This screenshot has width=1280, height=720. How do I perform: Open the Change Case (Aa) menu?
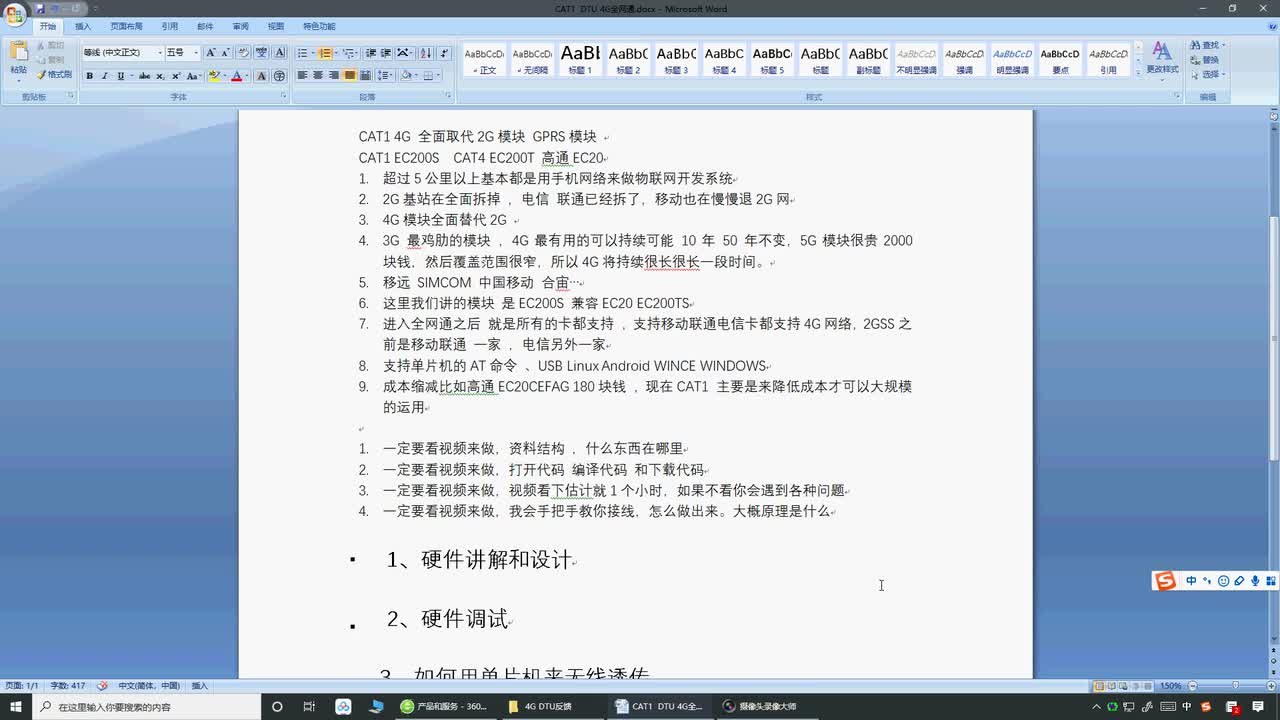point(193,76)
